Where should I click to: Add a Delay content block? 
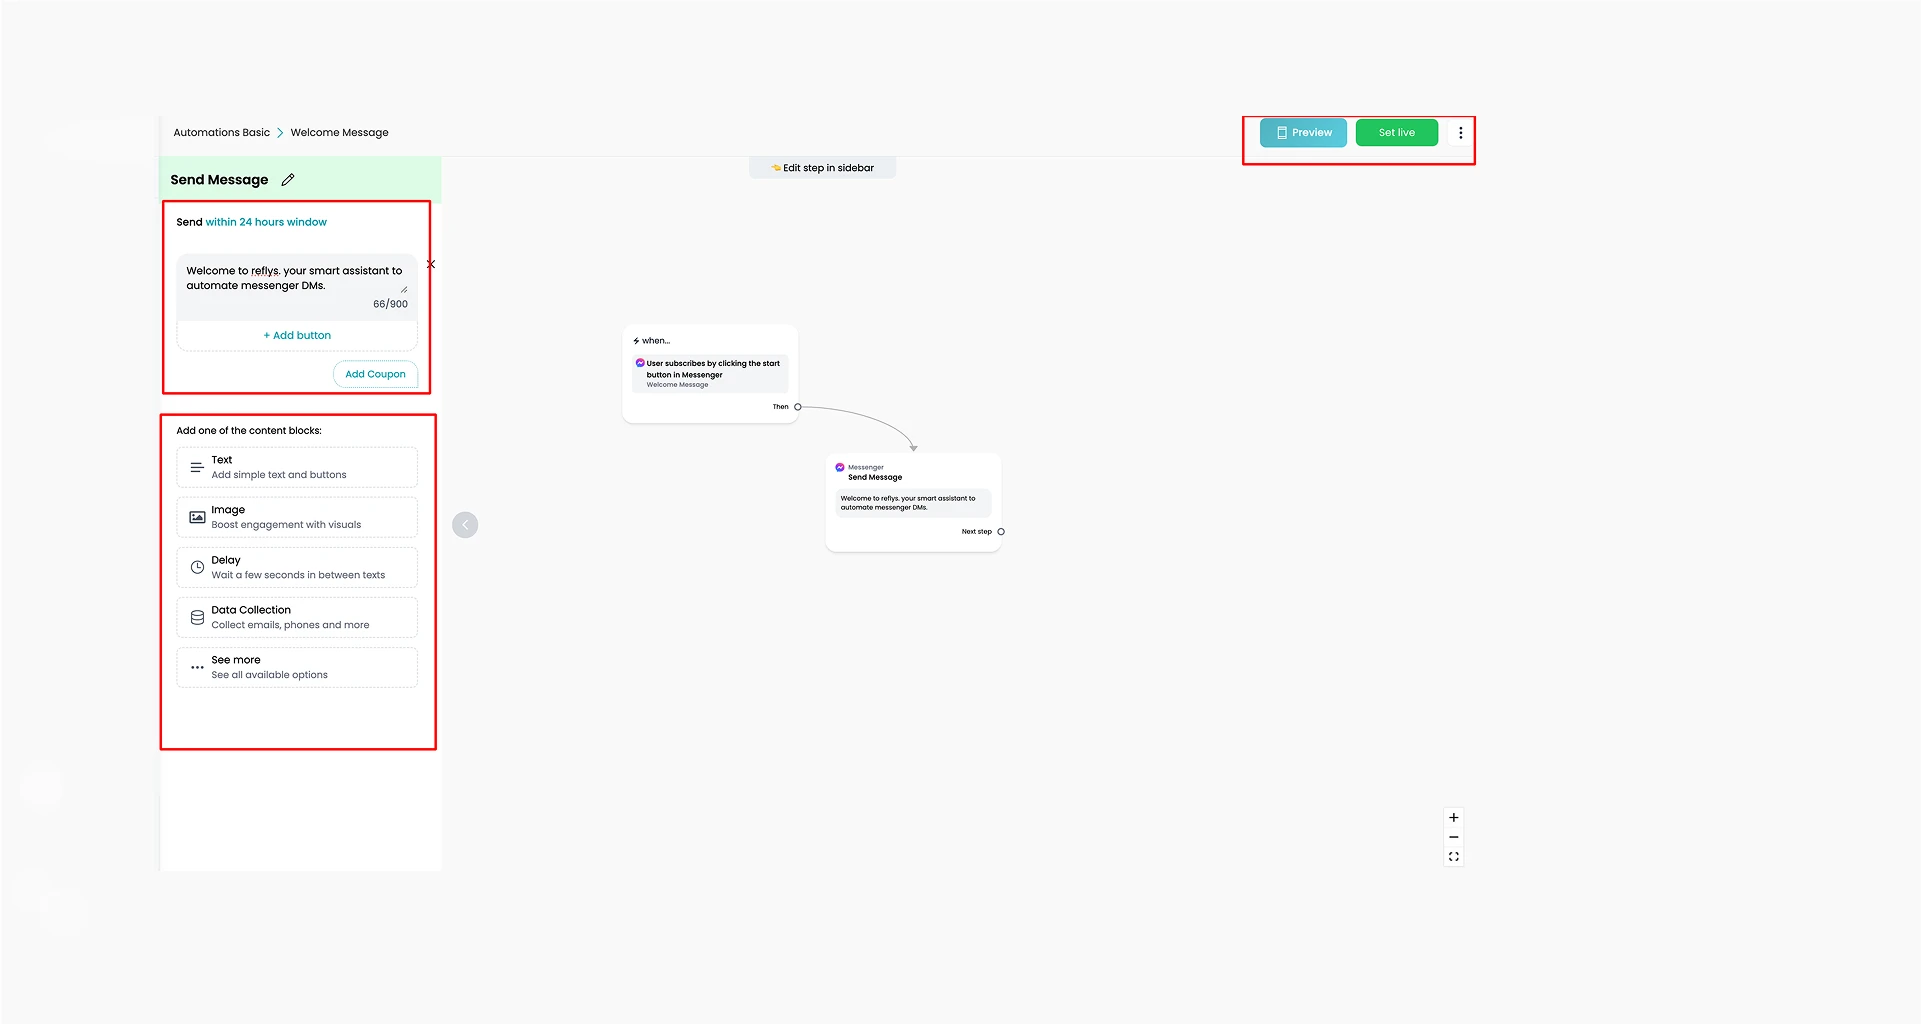[297, 568]
